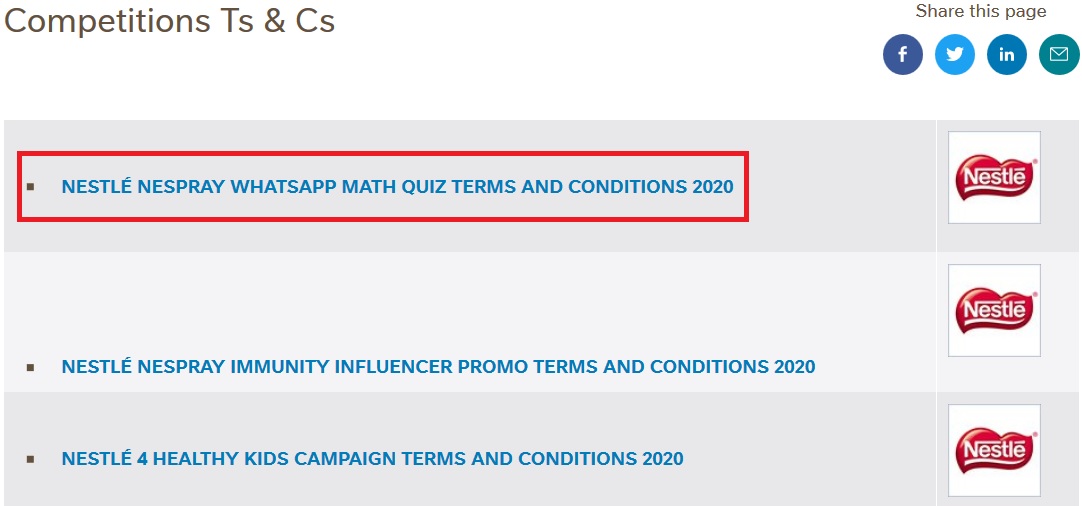This screenshot has height=506, width=1082.
Task: Click empty area above Immunity Influencer link
Action: tap(438, 300)
